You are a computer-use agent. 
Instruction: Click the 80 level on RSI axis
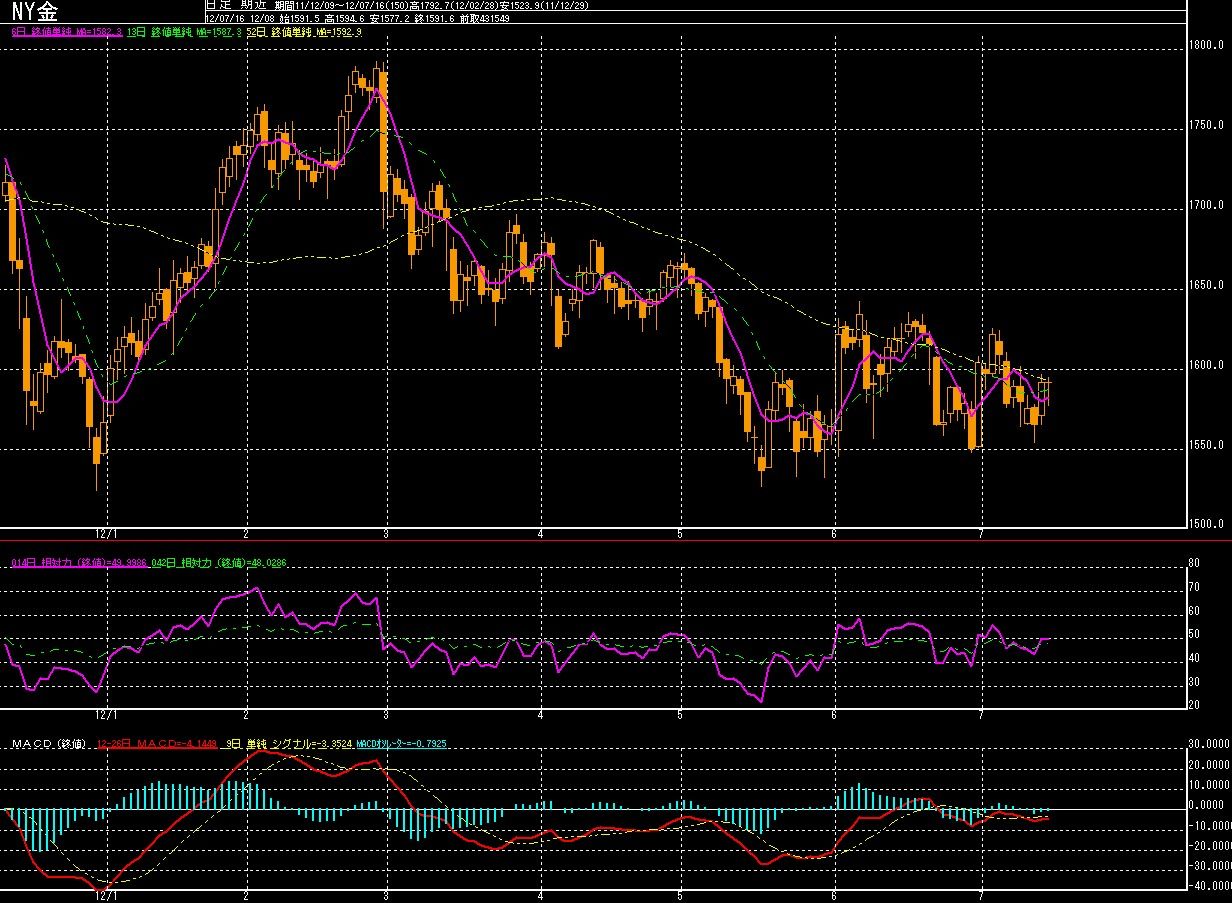[x=1193, y=562]
